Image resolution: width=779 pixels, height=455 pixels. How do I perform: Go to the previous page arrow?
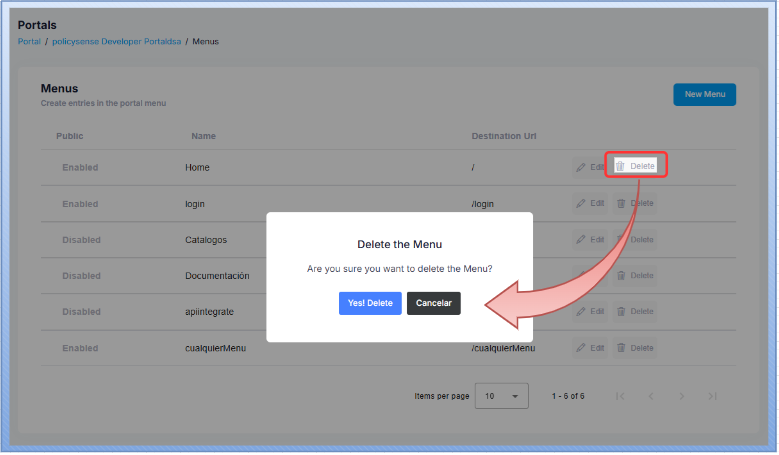pyautogui.click(x=650, y=396)
